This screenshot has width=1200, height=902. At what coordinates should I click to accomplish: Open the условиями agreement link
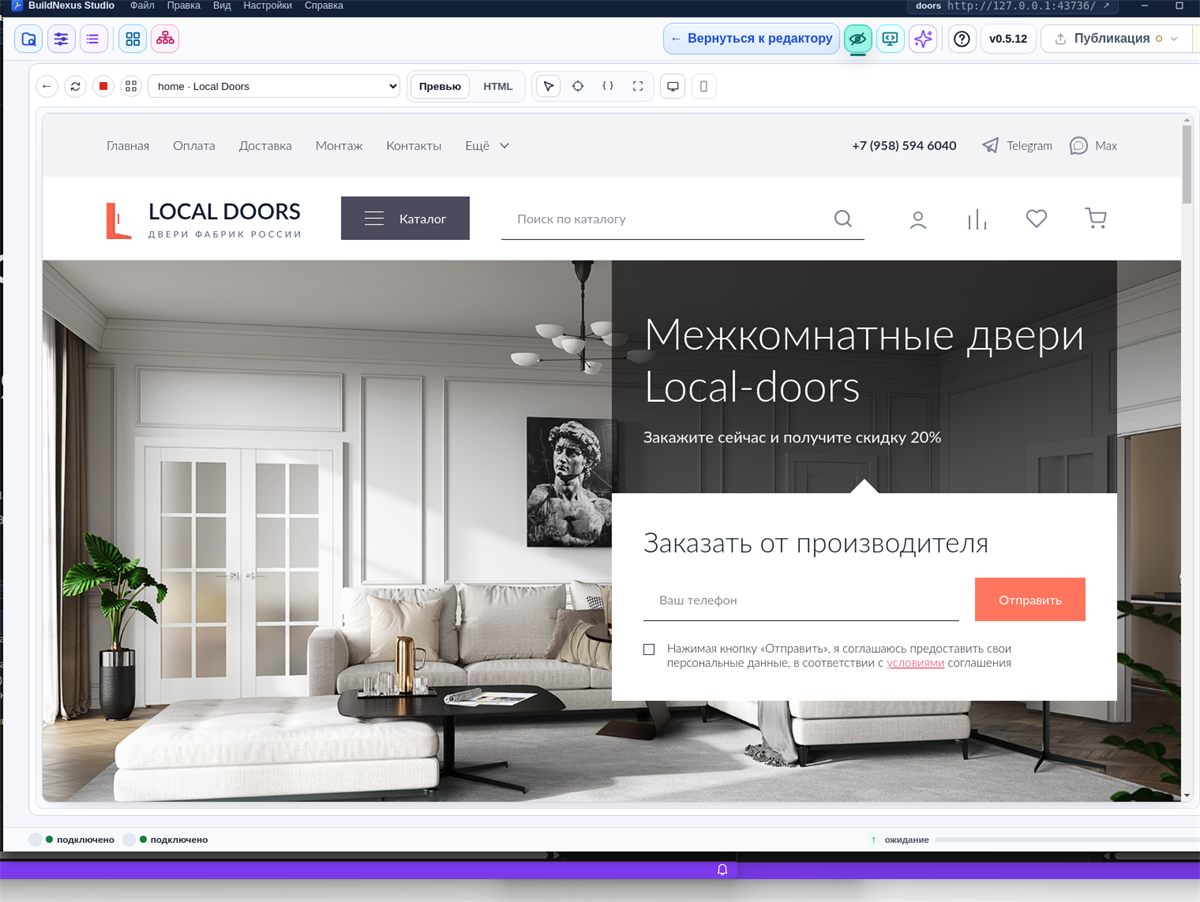click(915, 663)
